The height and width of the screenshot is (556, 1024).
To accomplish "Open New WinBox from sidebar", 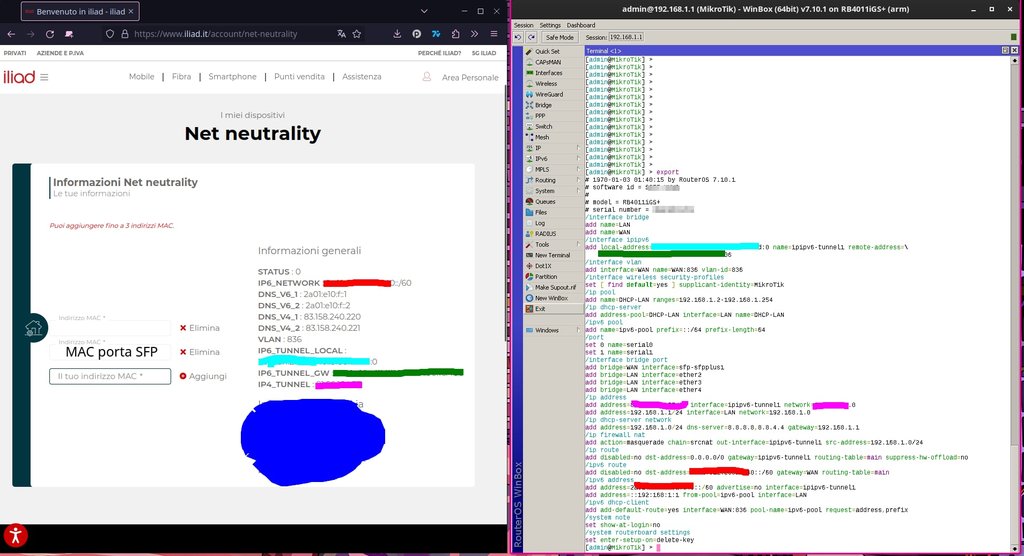I will pos(551,299).
